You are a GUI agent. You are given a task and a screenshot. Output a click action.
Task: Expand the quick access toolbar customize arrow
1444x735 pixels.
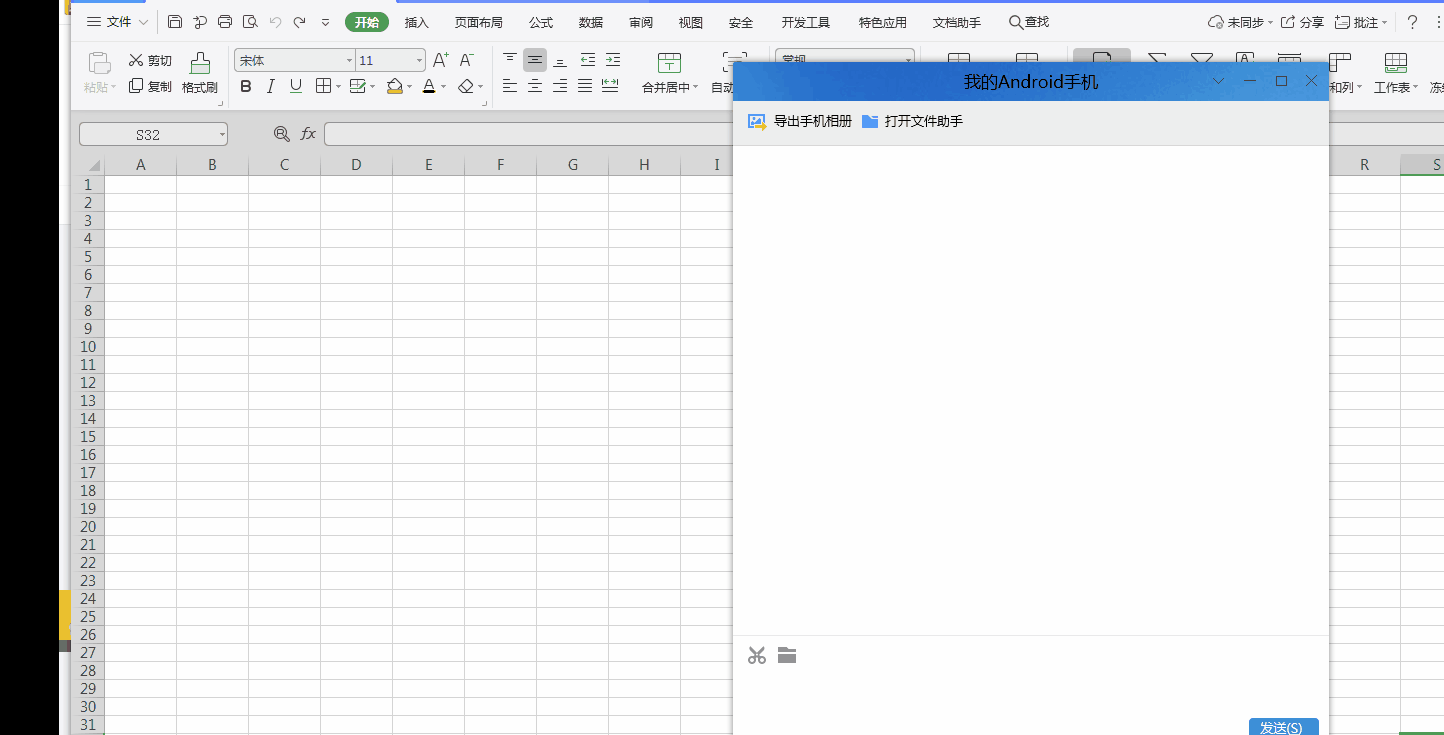coord(326,22)
